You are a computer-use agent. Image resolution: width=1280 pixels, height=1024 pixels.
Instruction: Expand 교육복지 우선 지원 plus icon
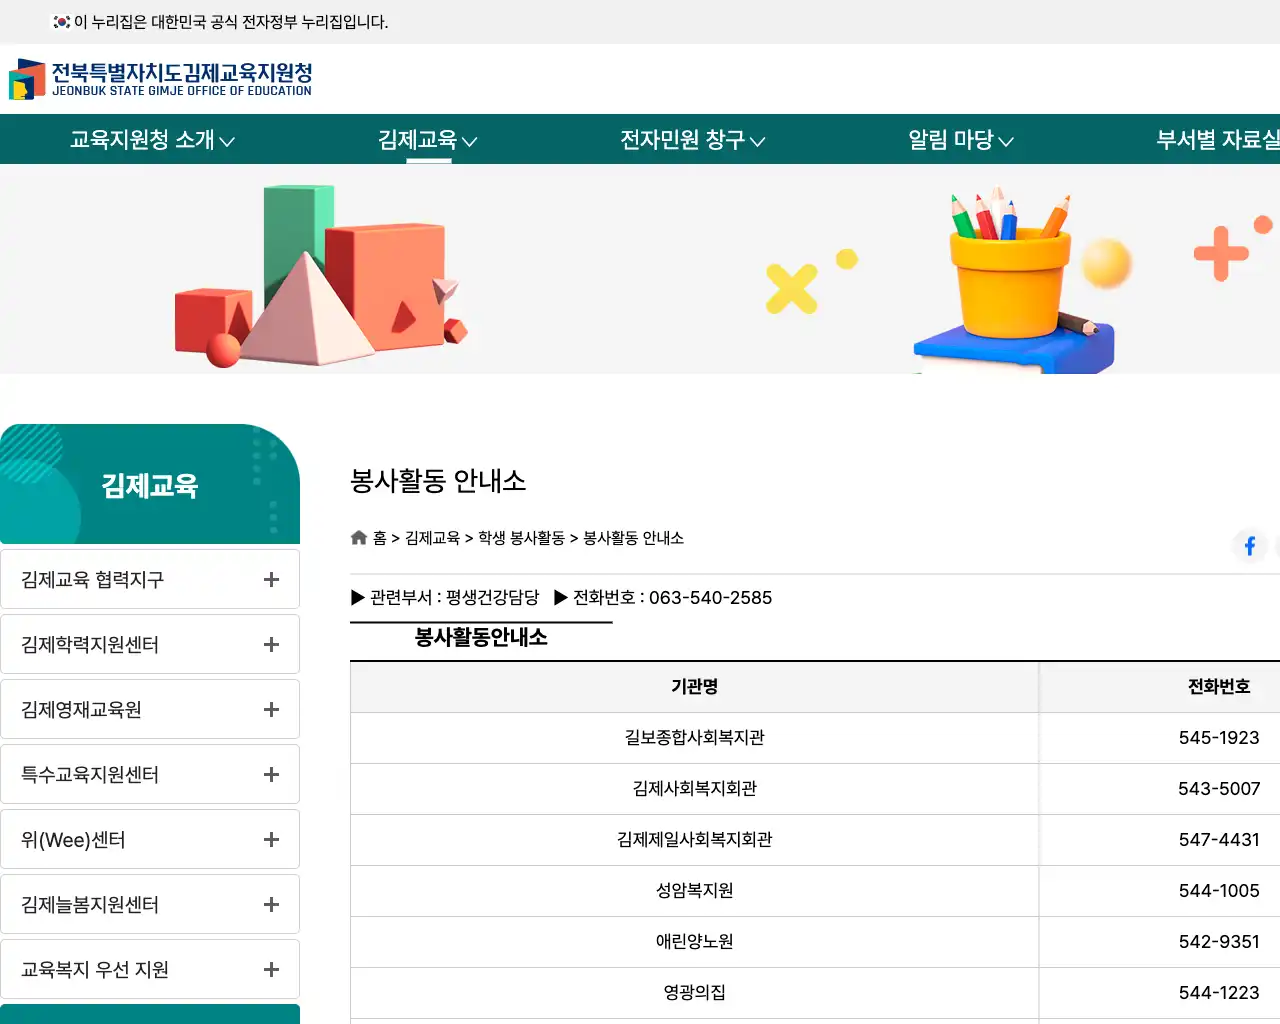(x=271, y=969)
